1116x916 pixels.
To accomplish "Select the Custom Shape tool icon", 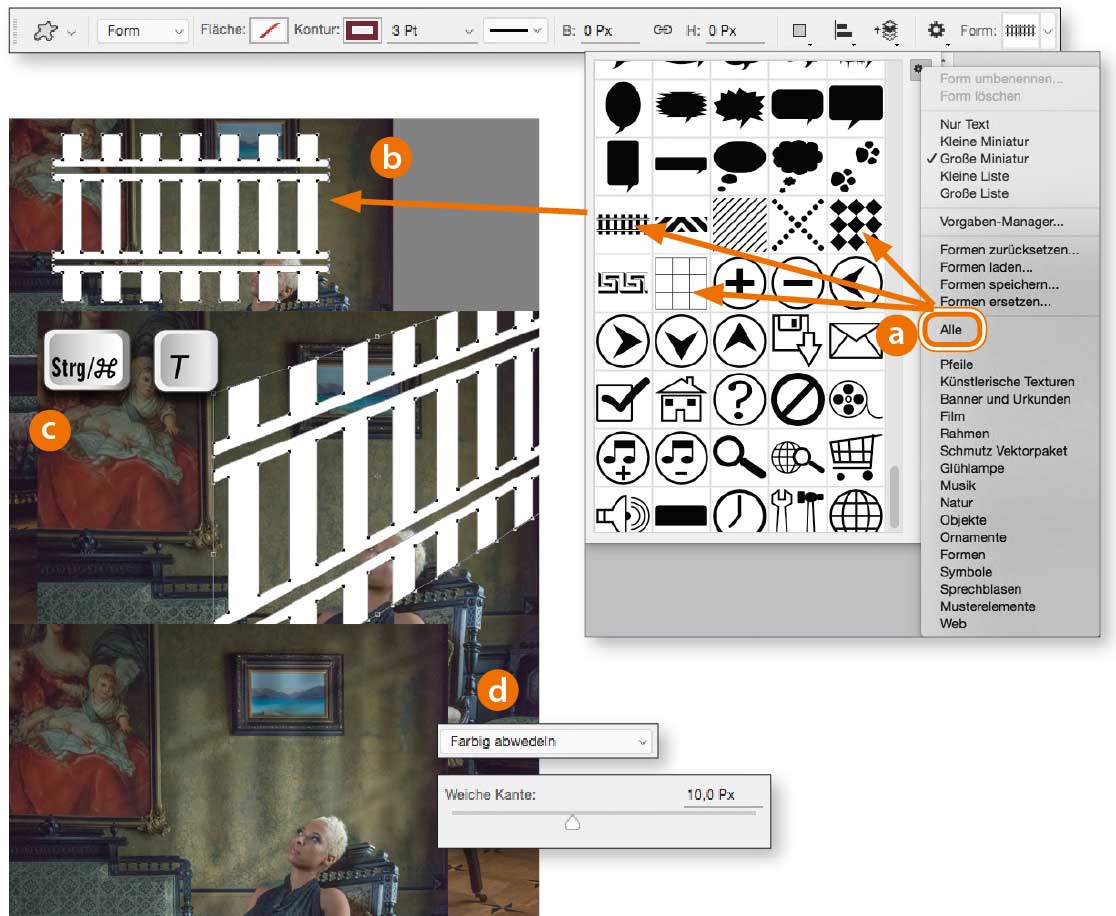I will coord(46,31).
